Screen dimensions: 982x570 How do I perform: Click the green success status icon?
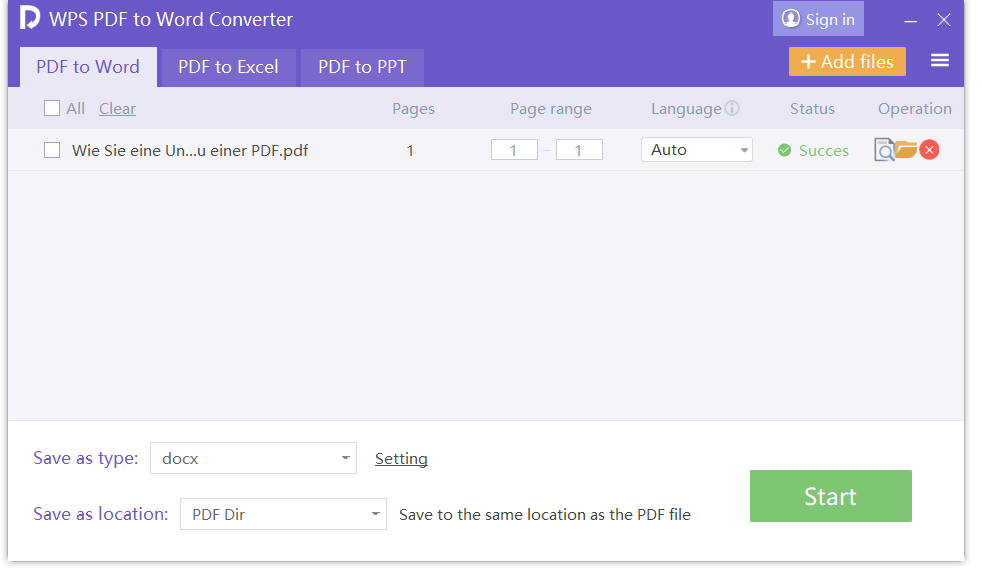coord(785,150)
